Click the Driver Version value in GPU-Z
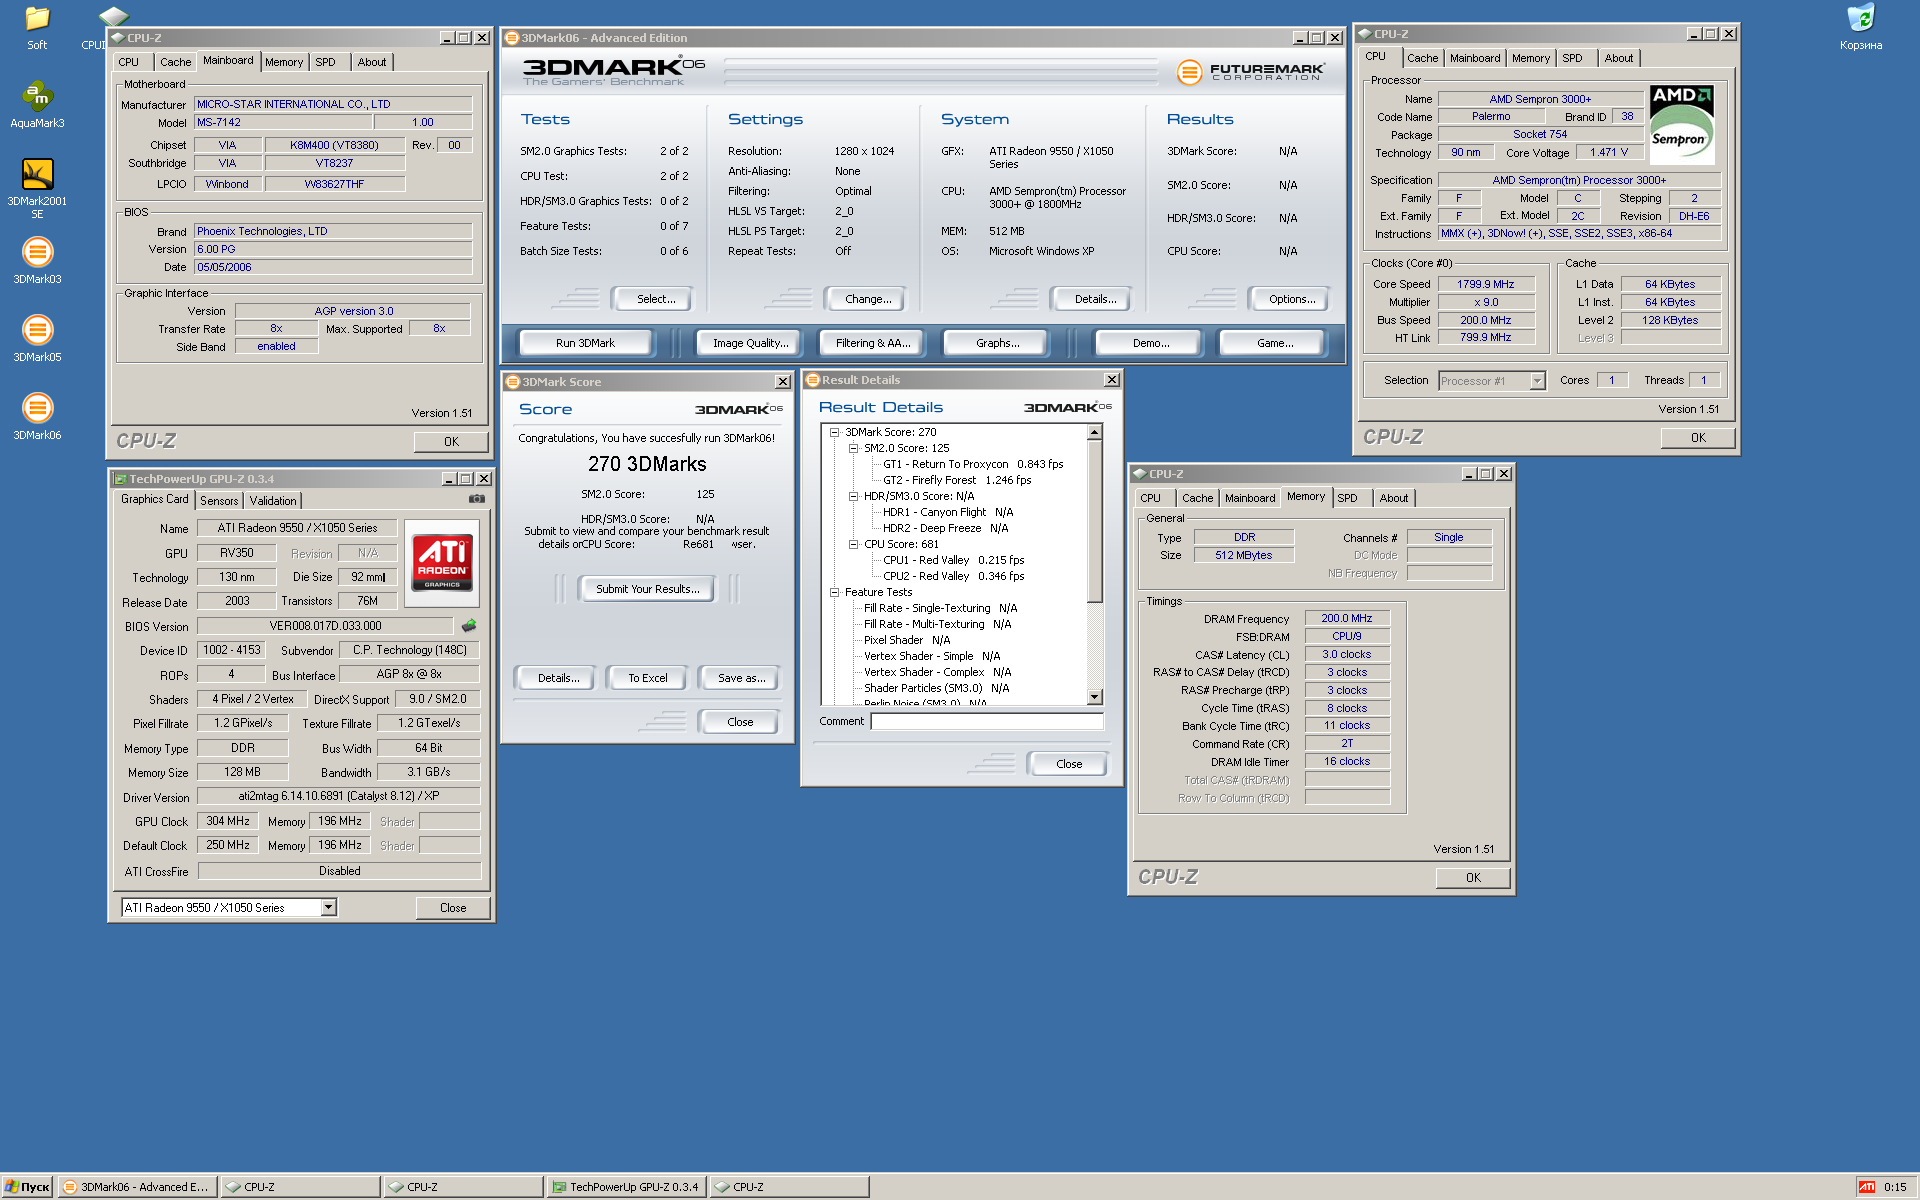Viewport: 1920px width, 1200px height. click(x=339, y=797)
